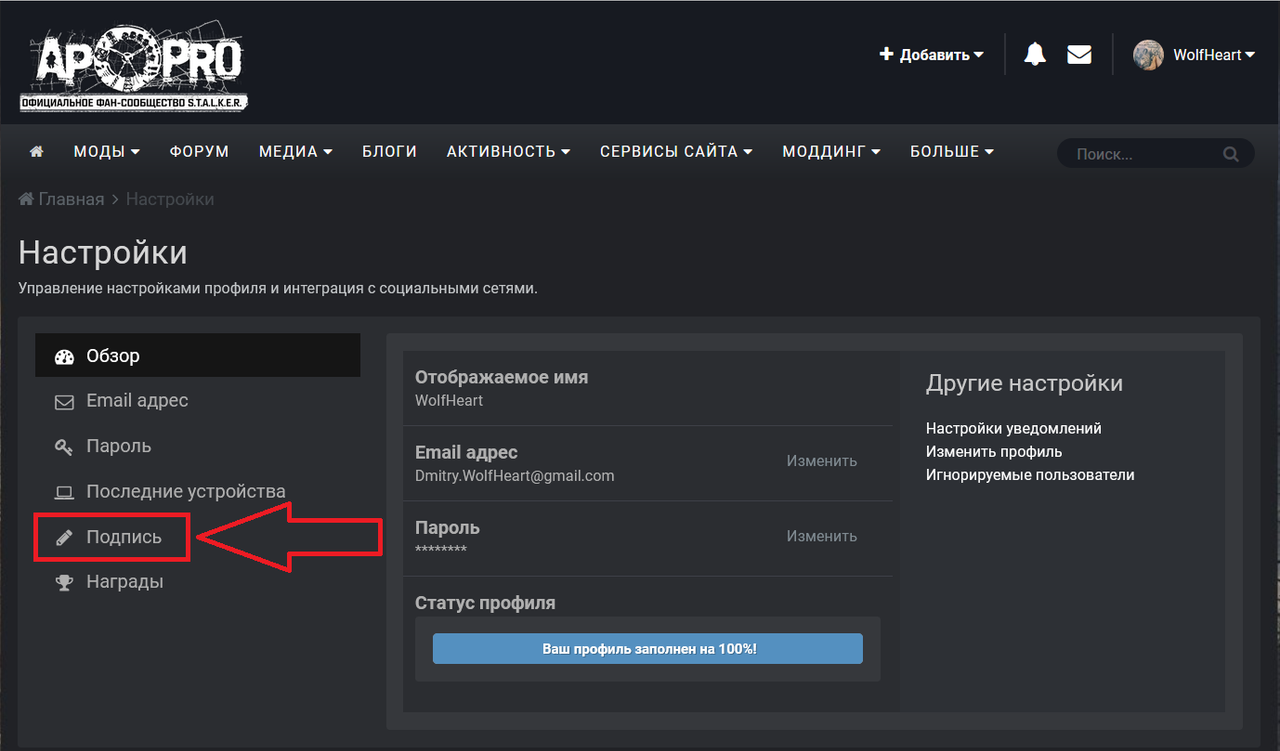Viewport: 1280px width, 751px height.
Task: Click the pencil icon beside Подпись
Action: click(64, 538)
